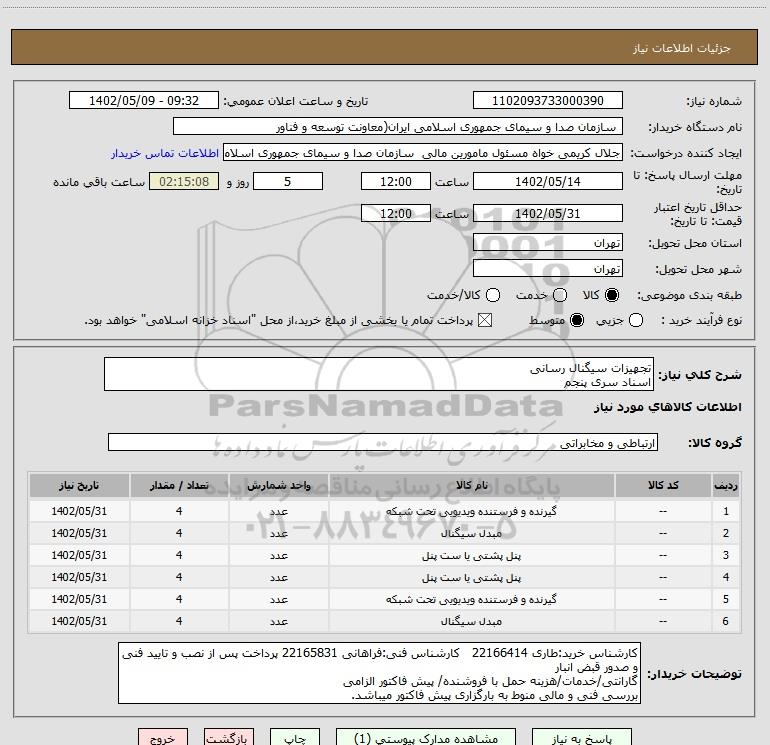Click the delivery city field تهران
The height and width of the screenshot is (745, 770).
coord(548,268)
